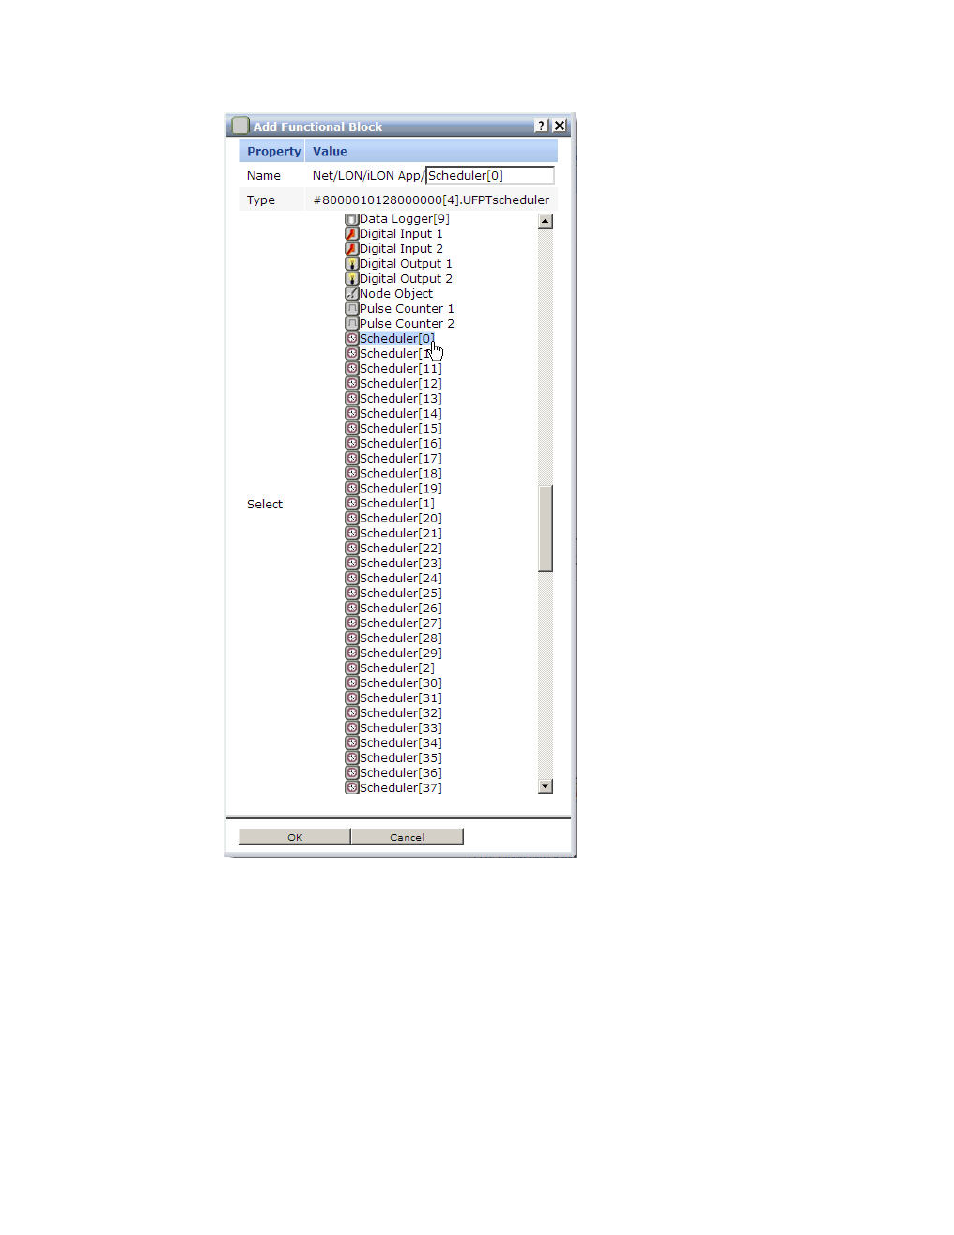Select Digital Output 2 entry
Viewport: 954px width, 1235px height.
pyautogui.click(x=406, y=279)
